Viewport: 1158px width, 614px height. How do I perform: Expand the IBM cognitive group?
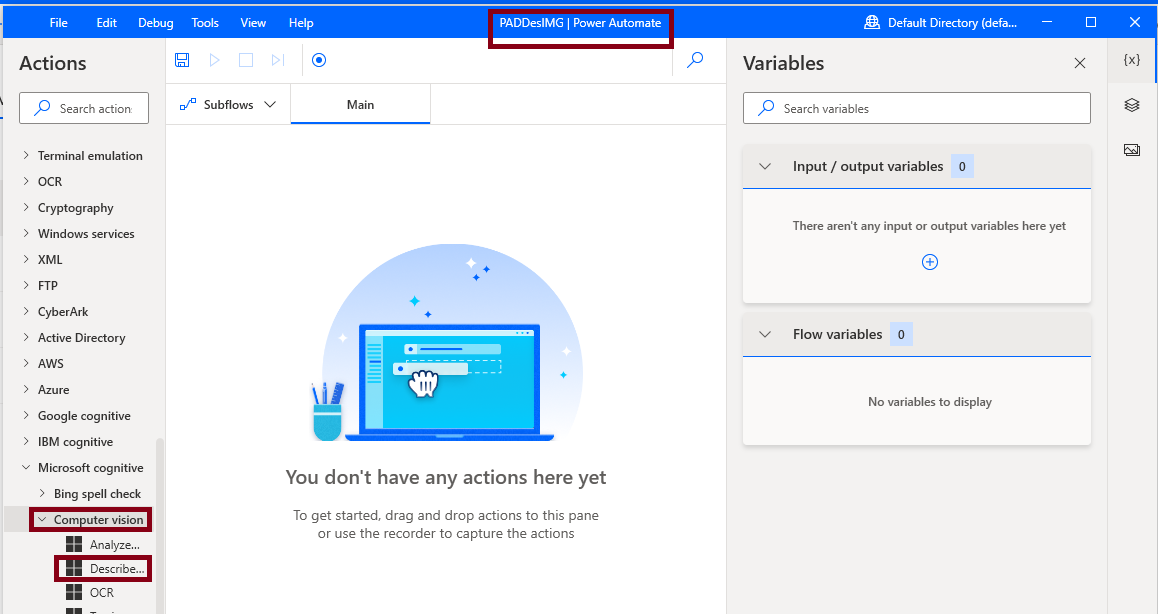pos(27,441)
